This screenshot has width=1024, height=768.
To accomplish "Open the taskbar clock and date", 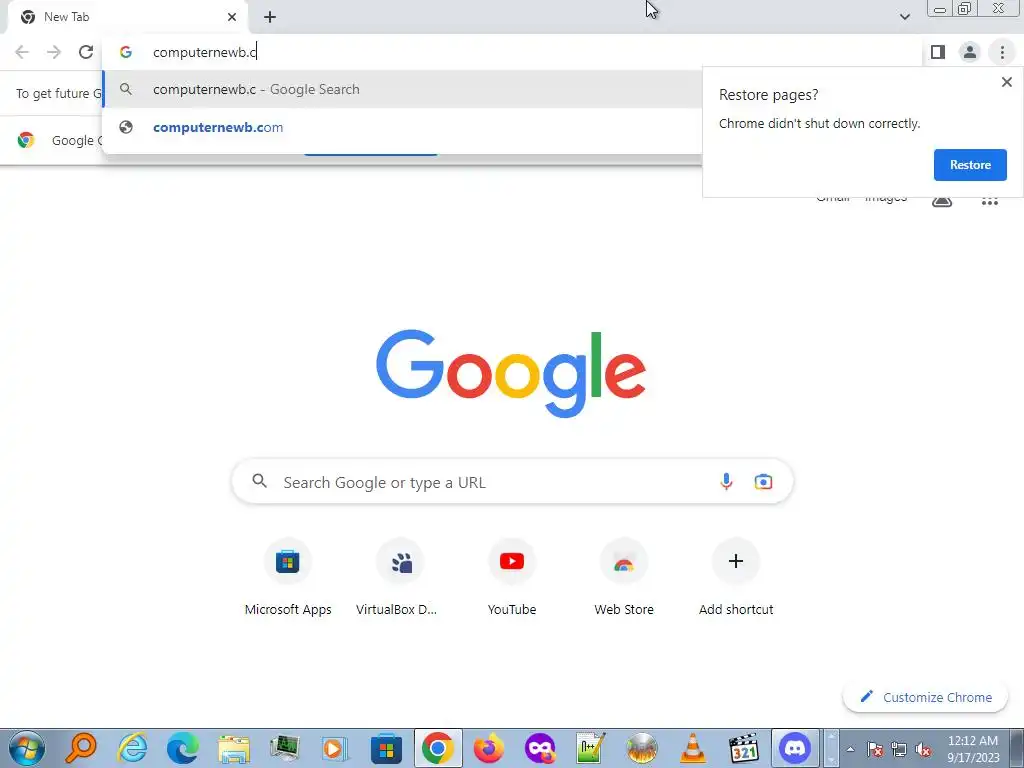I will [x=973, y=749].
